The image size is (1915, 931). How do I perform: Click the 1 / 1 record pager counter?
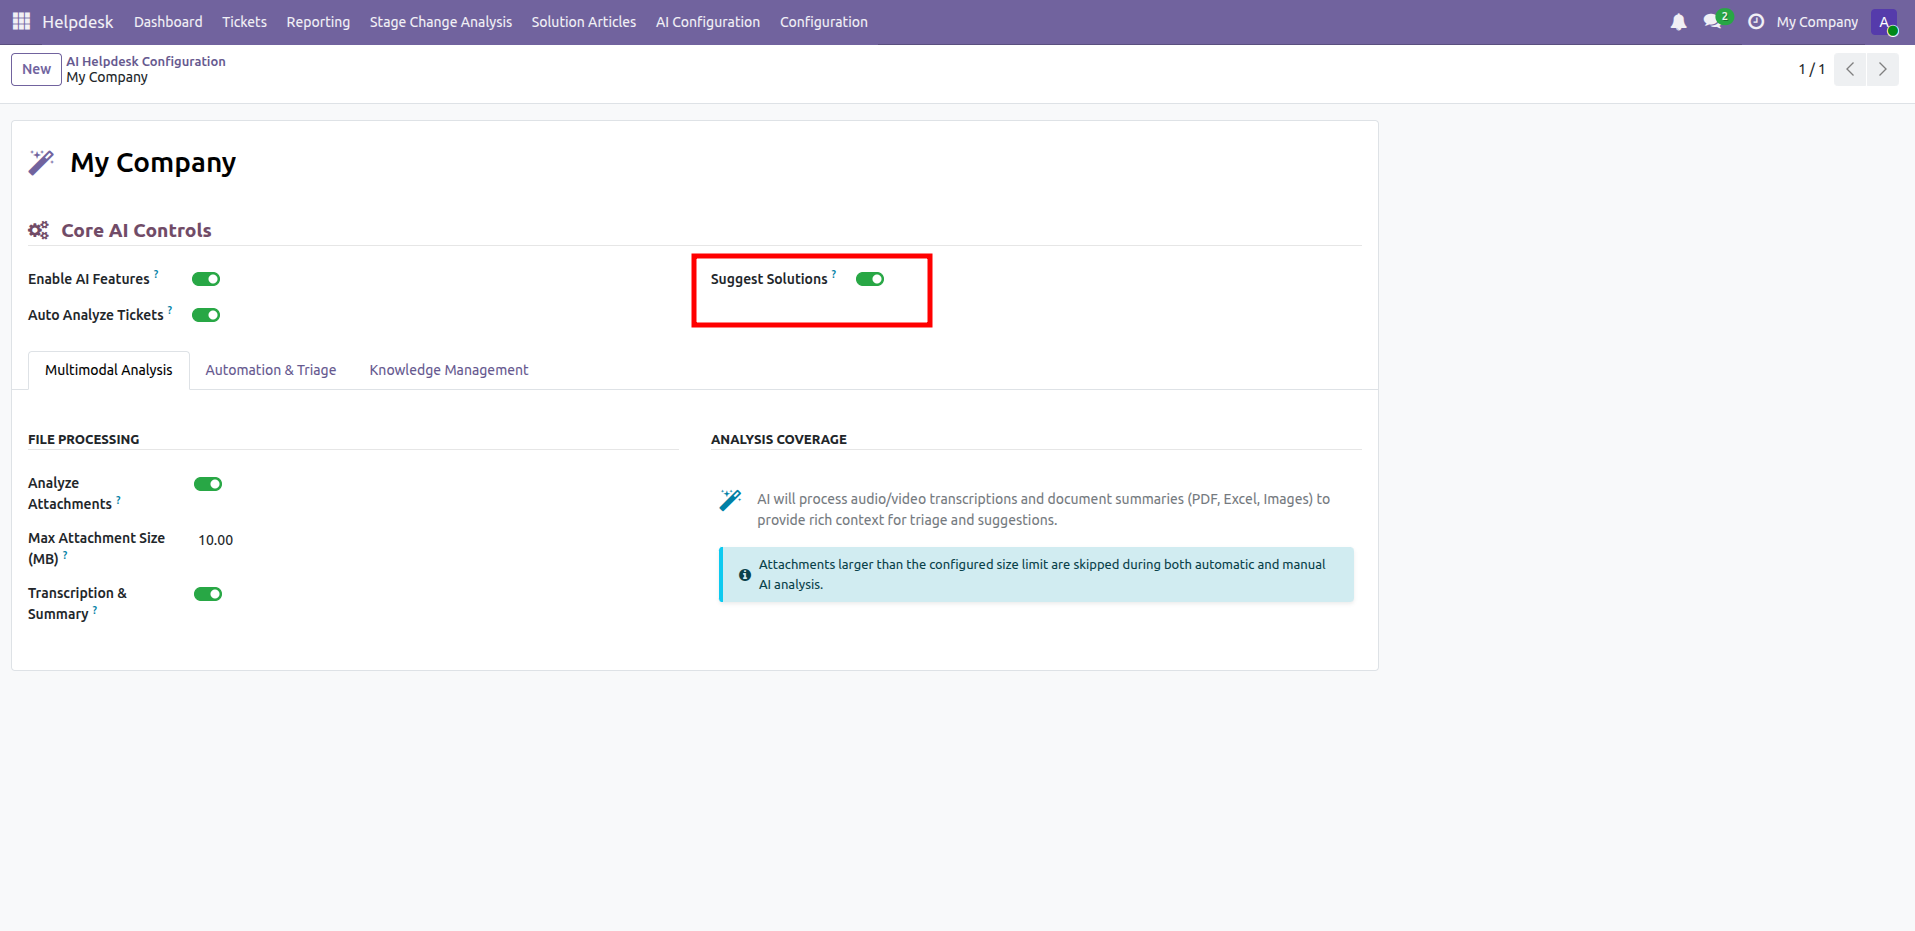click(1811, 69)
